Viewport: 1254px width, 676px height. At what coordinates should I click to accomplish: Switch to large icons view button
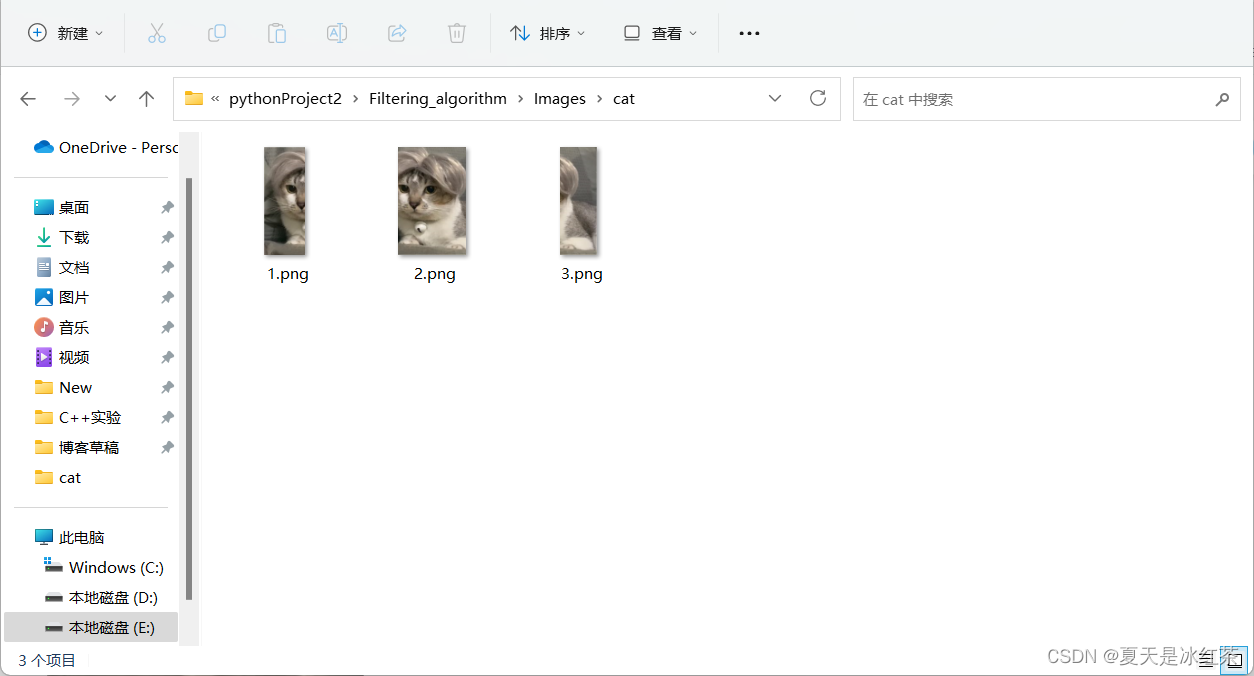point(1235,659)
